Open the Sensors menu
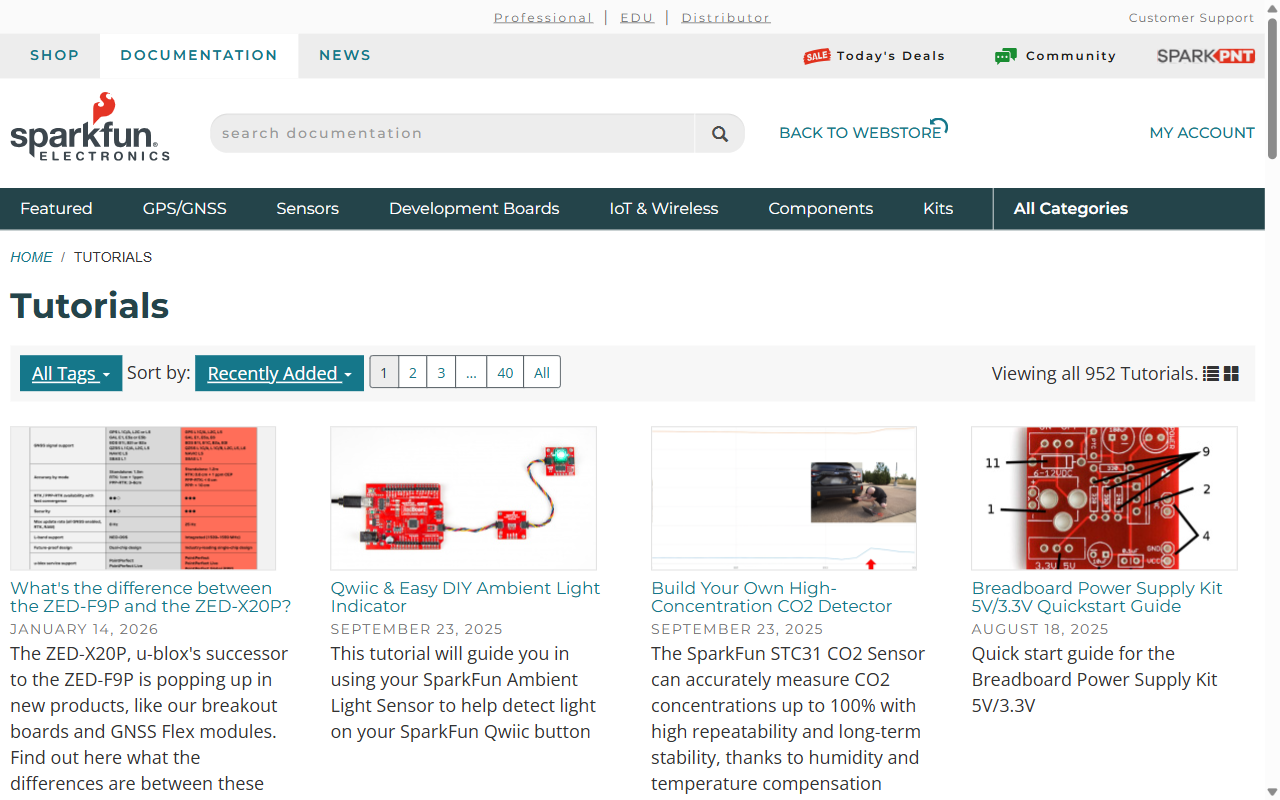 pyautogui.click(x=308, y=209)
